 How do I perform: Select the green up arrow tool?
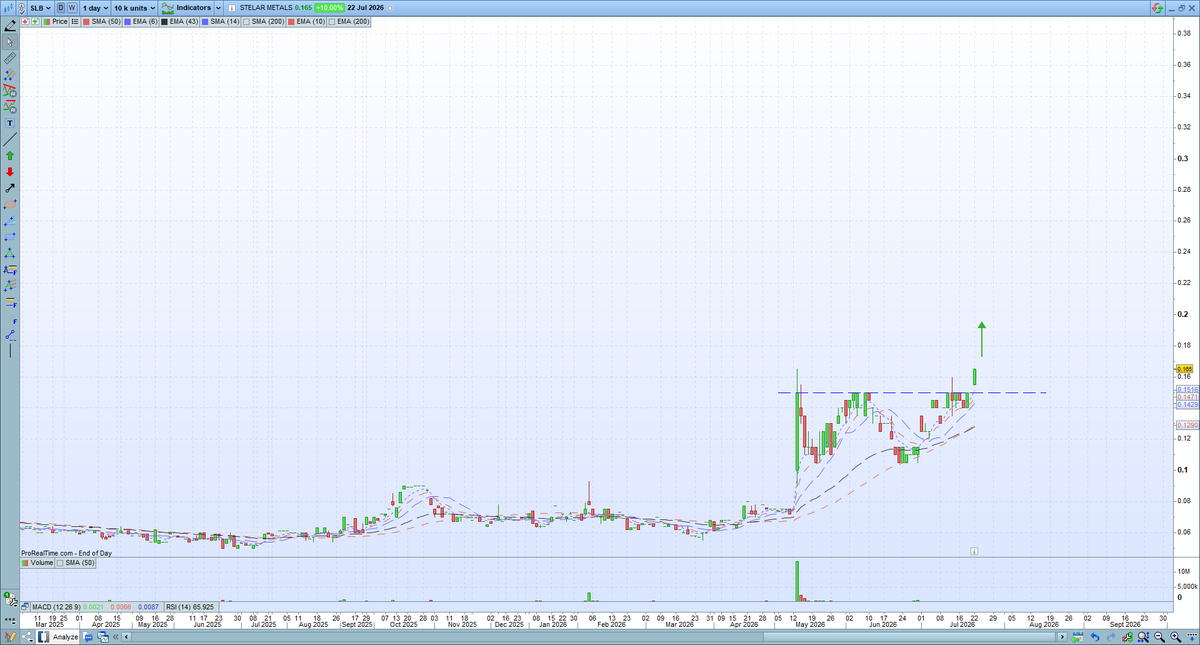click(x=10, y=156)
